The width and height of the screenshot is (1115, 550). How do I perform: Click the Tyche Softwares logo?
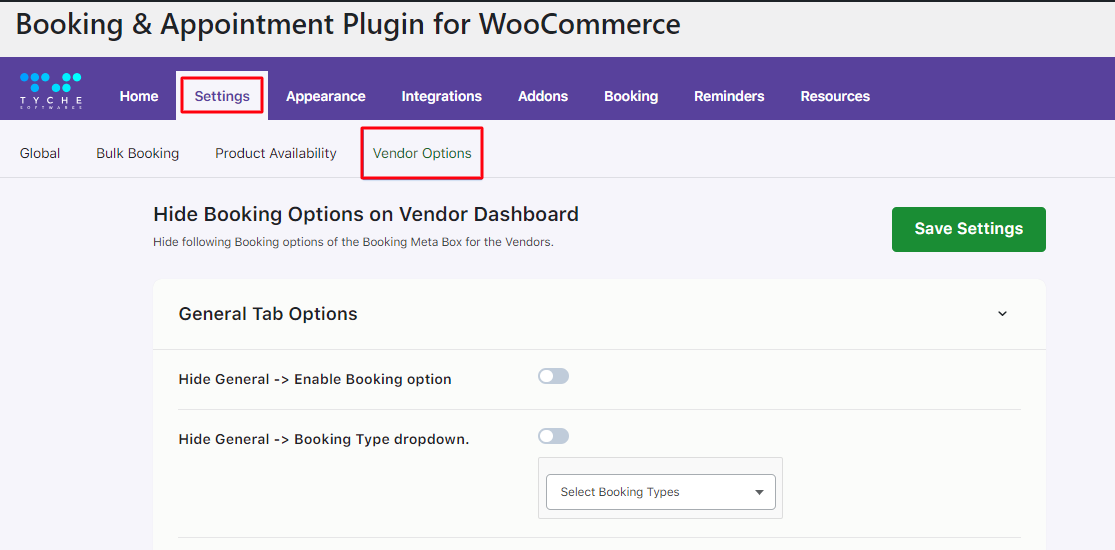click(x=51, y=90)
